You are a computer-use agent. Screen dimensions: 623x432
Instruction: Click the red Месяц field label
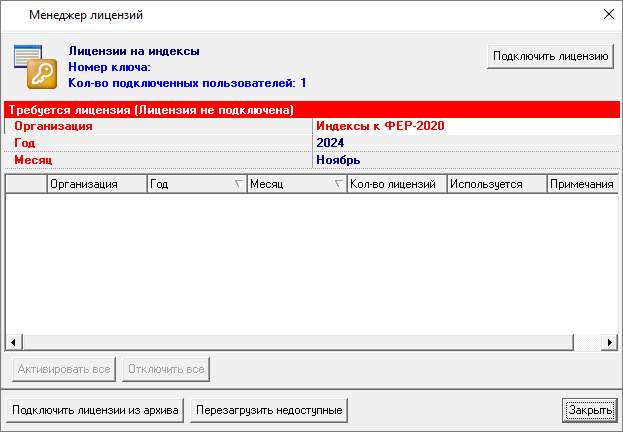(33, 160)
